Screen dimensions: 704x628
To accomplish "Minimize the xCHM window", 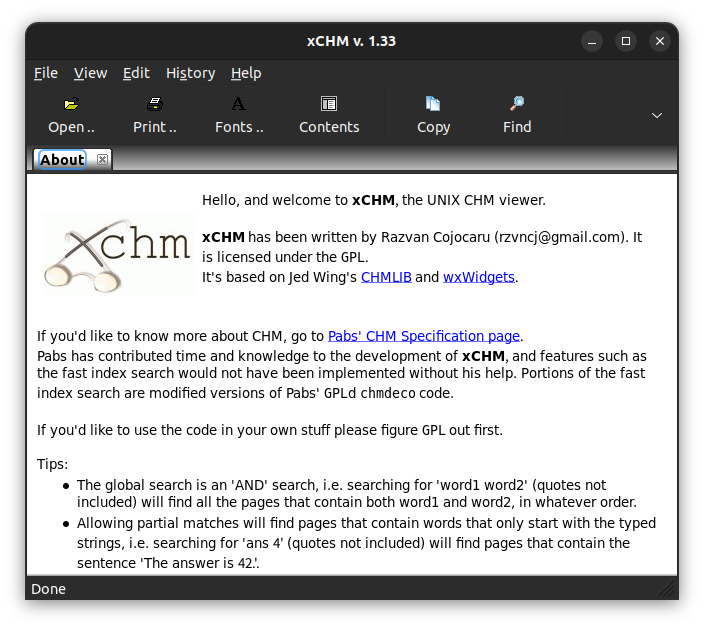I will point(592,41).
